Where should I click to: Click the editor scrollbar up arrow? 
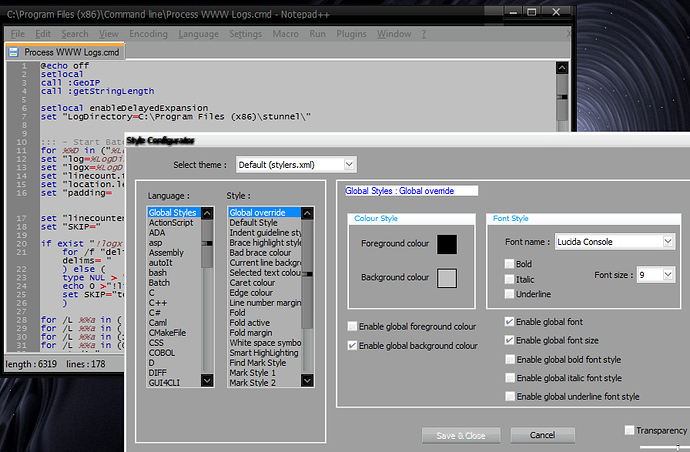click(x=562, y=68)
